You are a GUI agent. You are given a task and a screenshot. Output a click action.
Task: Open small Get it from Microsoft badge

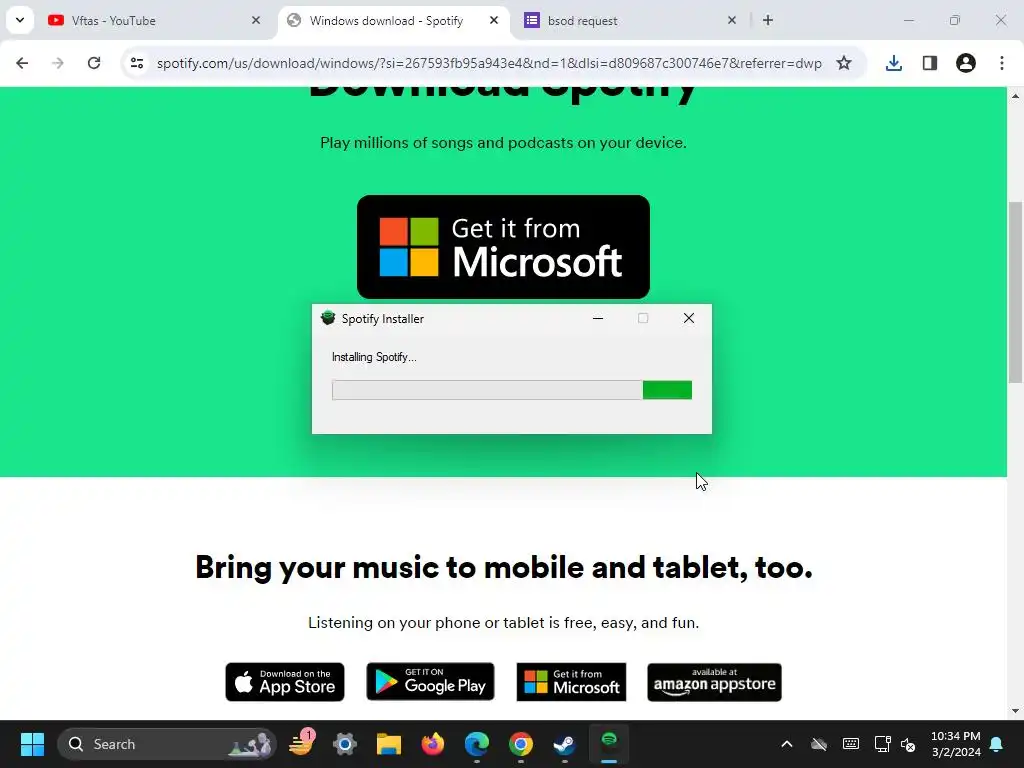571,682
